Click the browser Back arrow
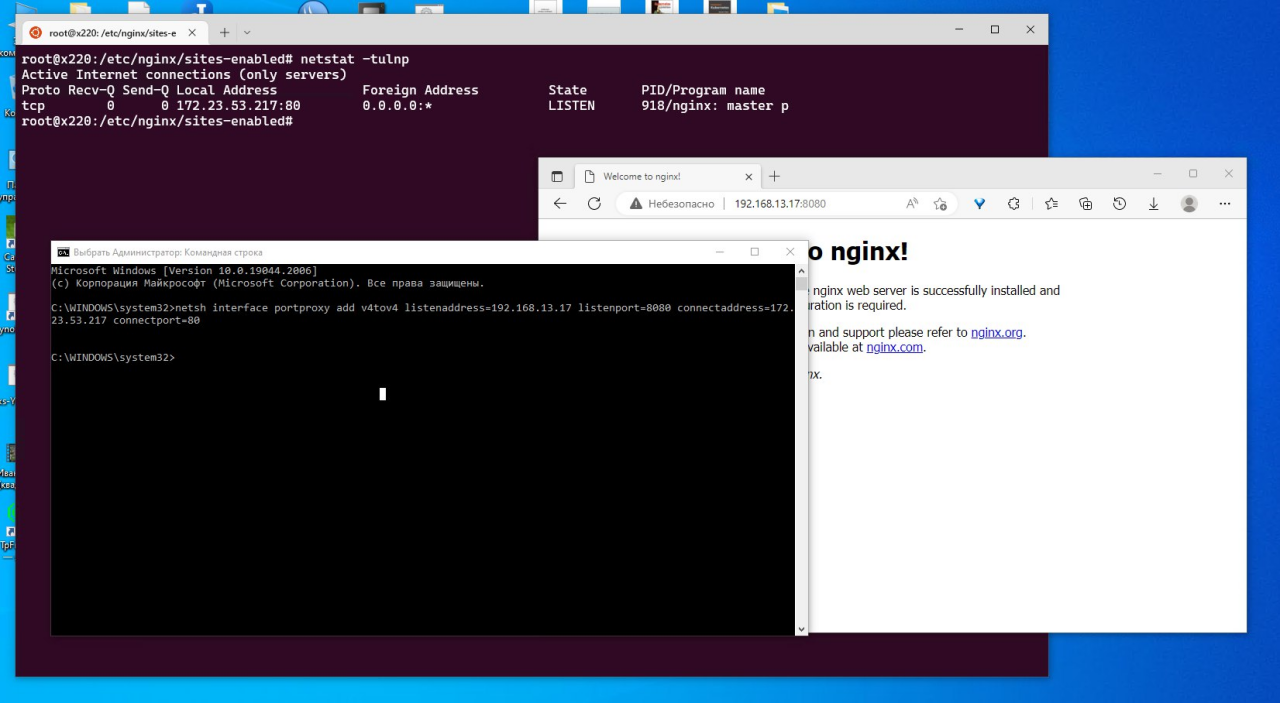Screen dimensions: 1280x703 (x=560, y=203)
